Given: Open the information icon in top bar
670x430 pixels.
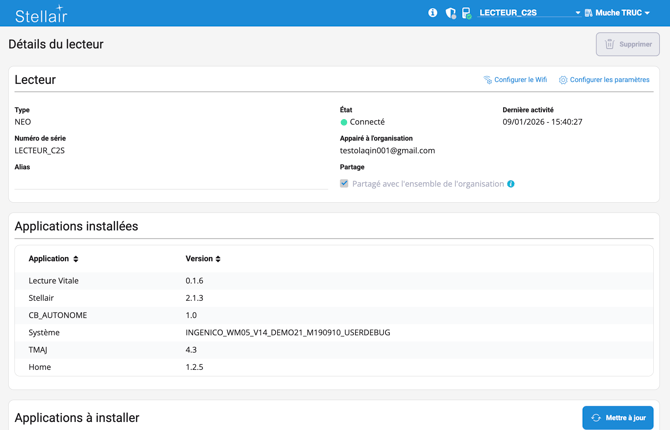Looking at the screenshot, I should 433,13.
